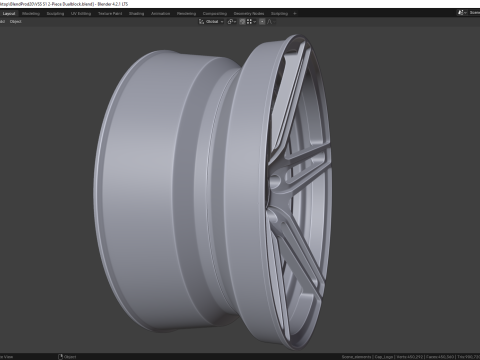
Task: Go to the UV Editing workspace
Action: tap(81, 14)
